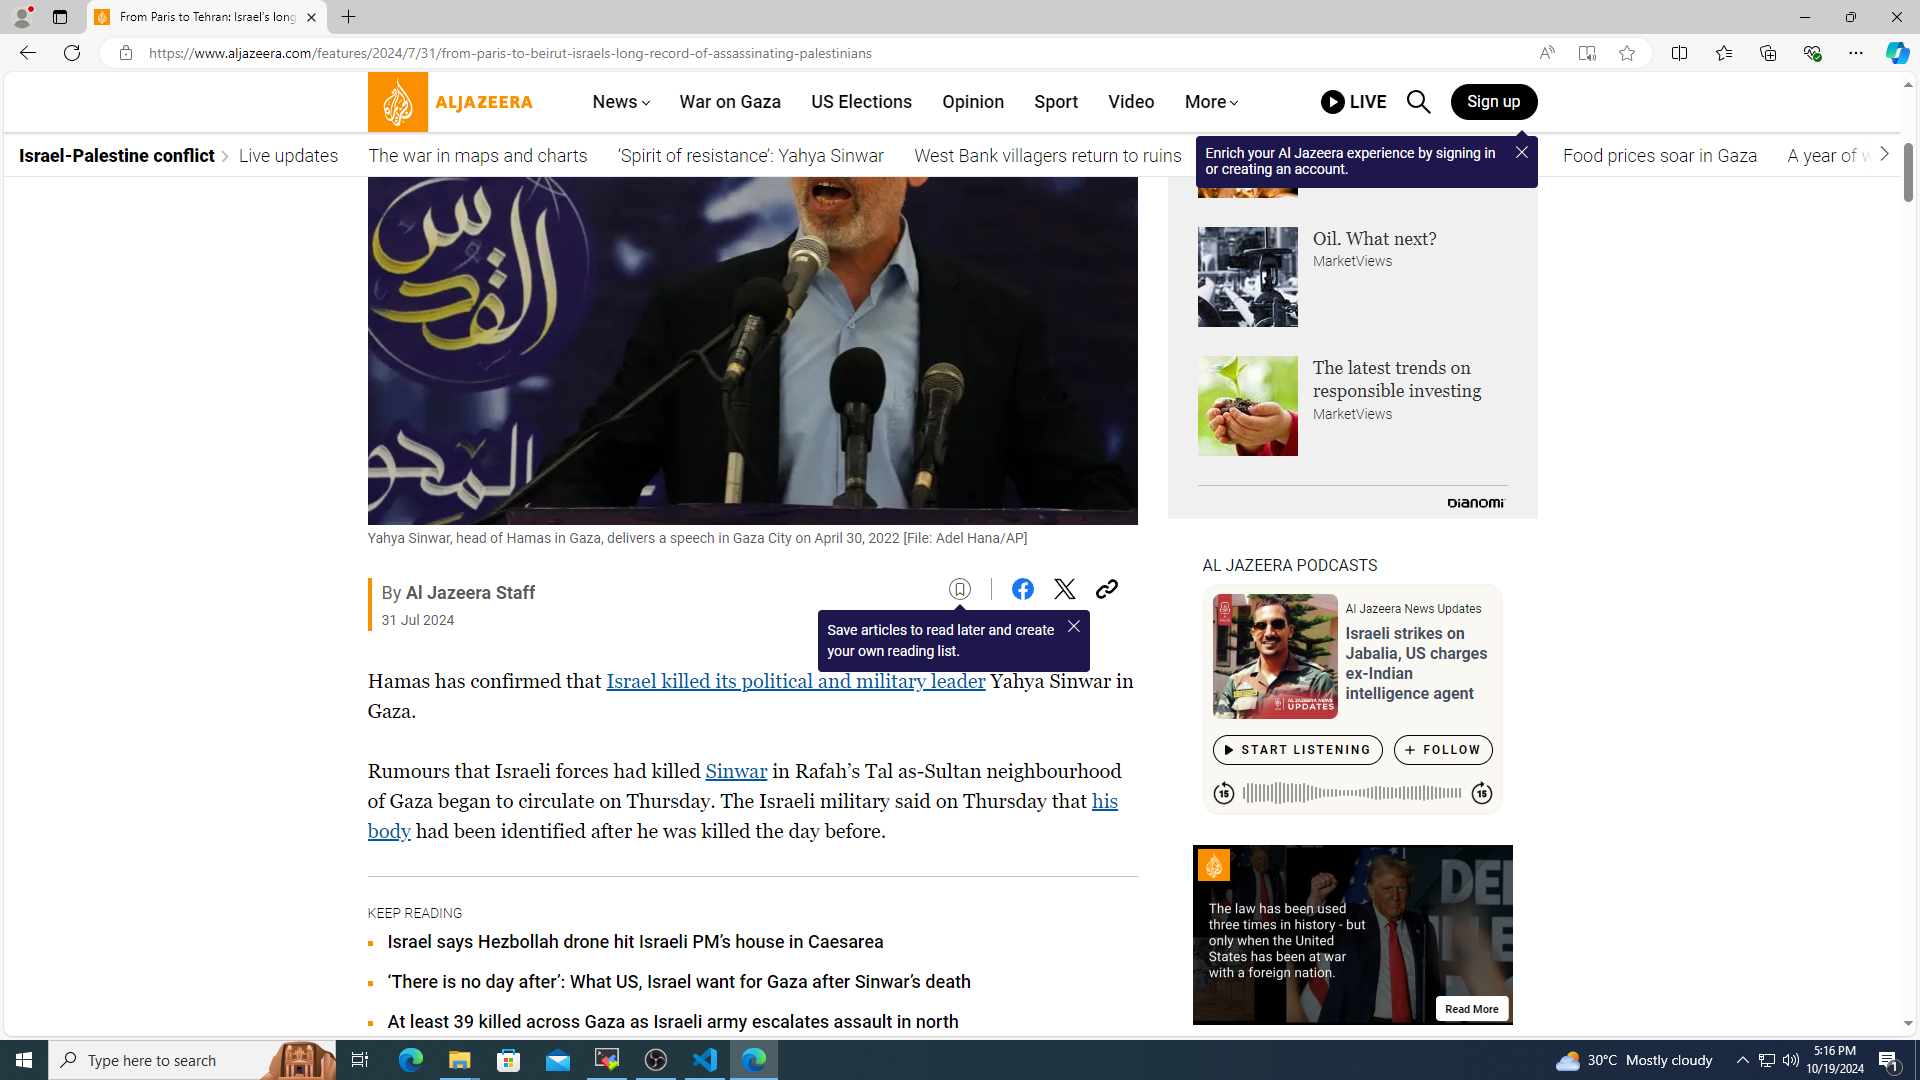
Task: Follow 'Israel killed its political and military leader' link
Action: tap(795, 681)
